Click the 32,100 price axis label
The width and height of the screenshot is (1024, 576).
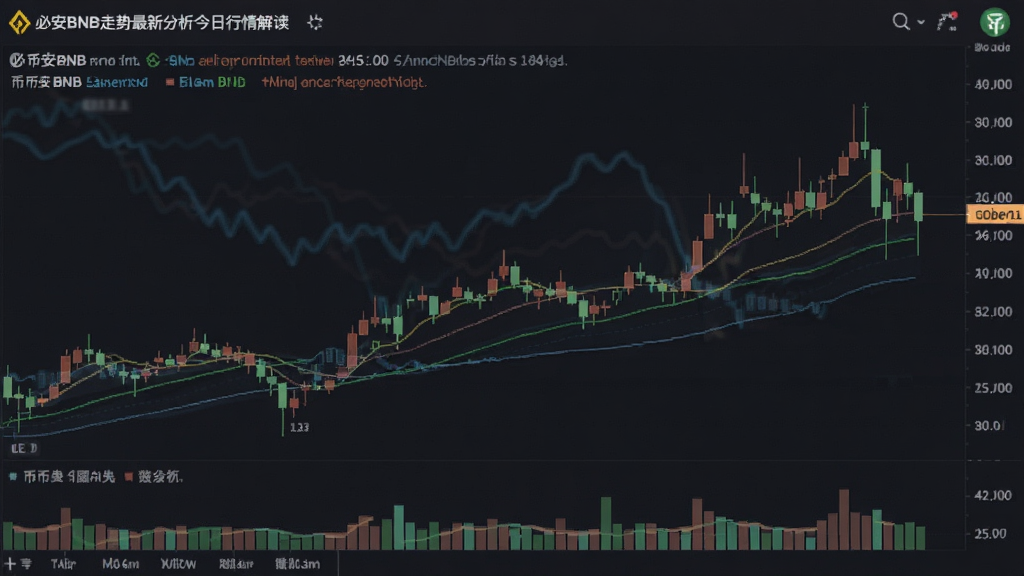click(x=993, y=312)
